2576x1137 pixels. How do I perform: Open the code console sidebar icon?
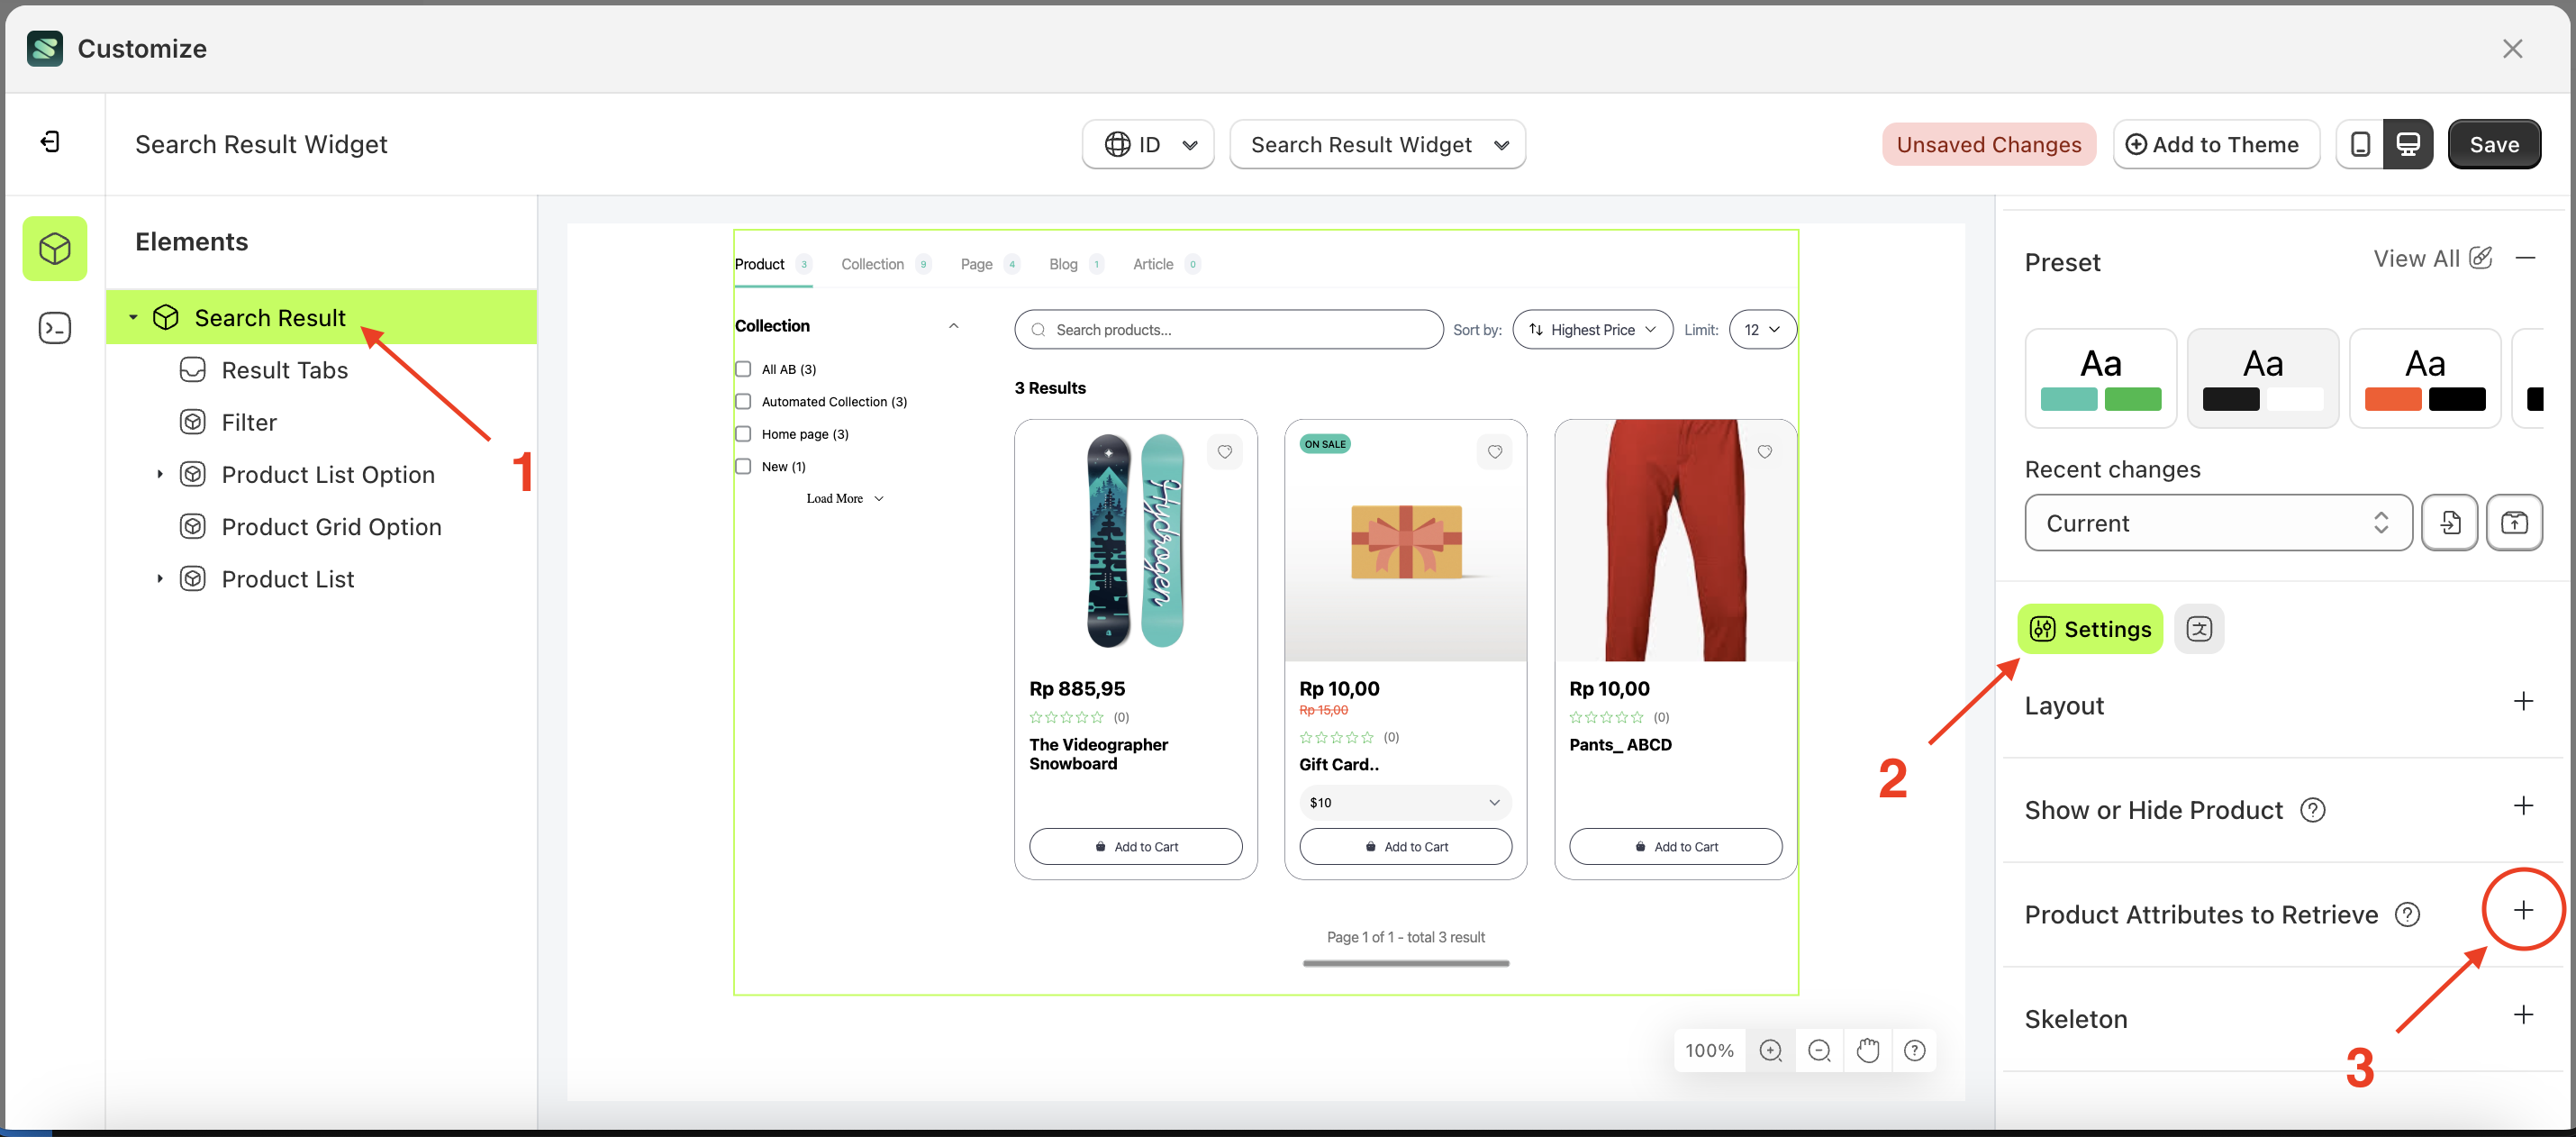pos(54,328)
